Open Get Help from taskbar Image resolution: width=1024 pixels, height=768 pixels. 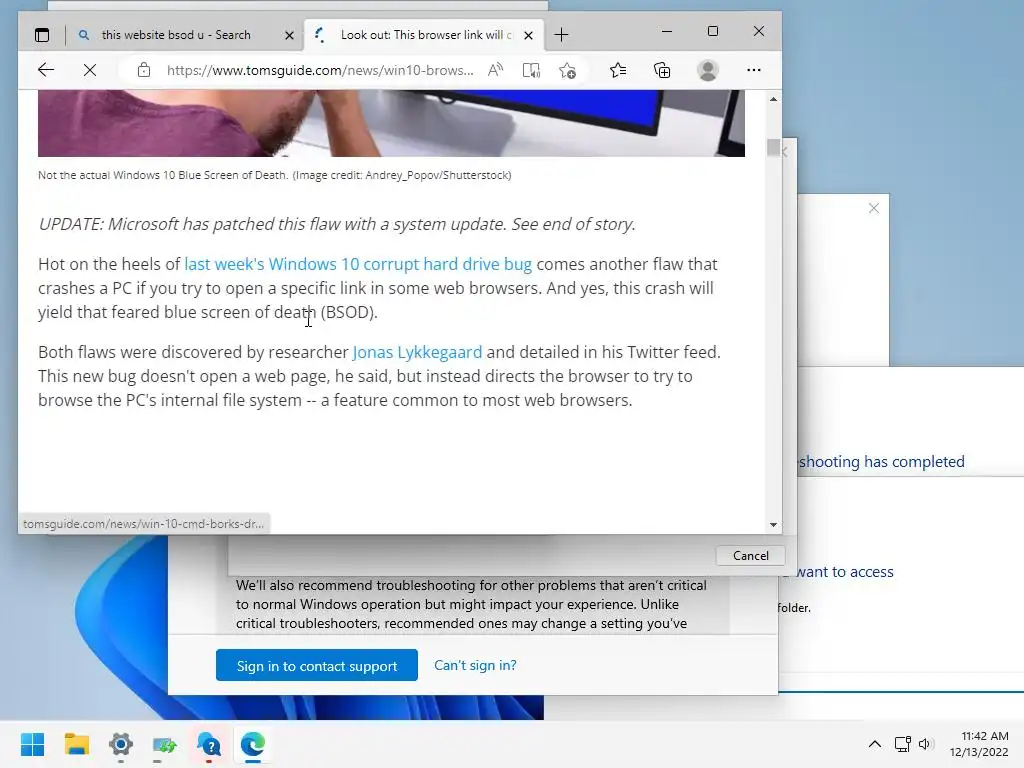[209, 744]
